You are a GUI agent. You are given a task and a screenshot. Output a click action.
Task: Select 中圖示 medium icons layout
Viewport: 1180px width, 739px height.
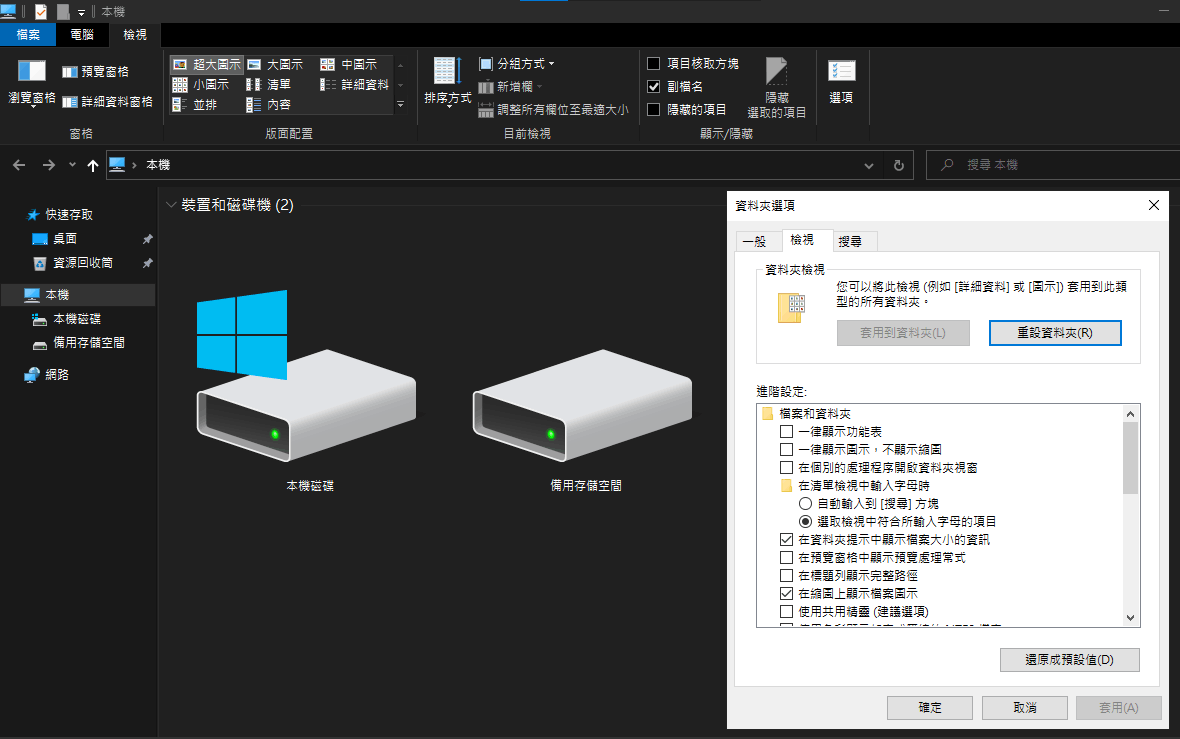[348, 65]
